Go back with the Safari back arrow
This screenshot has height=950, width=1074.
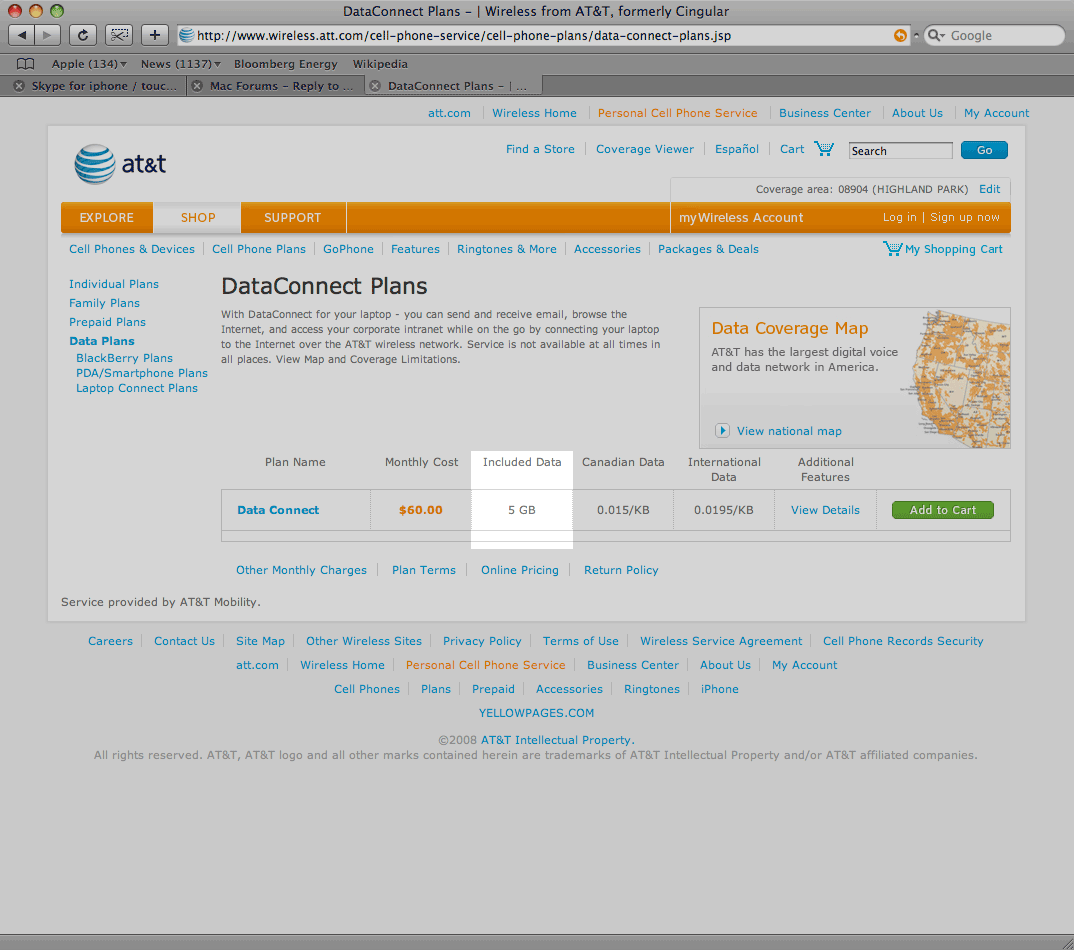(21, 35)
